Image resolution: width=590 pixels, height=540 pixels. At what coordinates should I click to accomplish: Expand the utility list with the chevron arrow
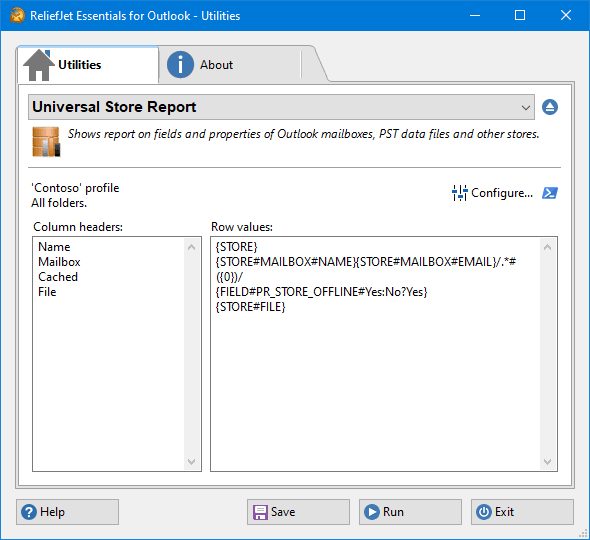(x=526, y=108)
